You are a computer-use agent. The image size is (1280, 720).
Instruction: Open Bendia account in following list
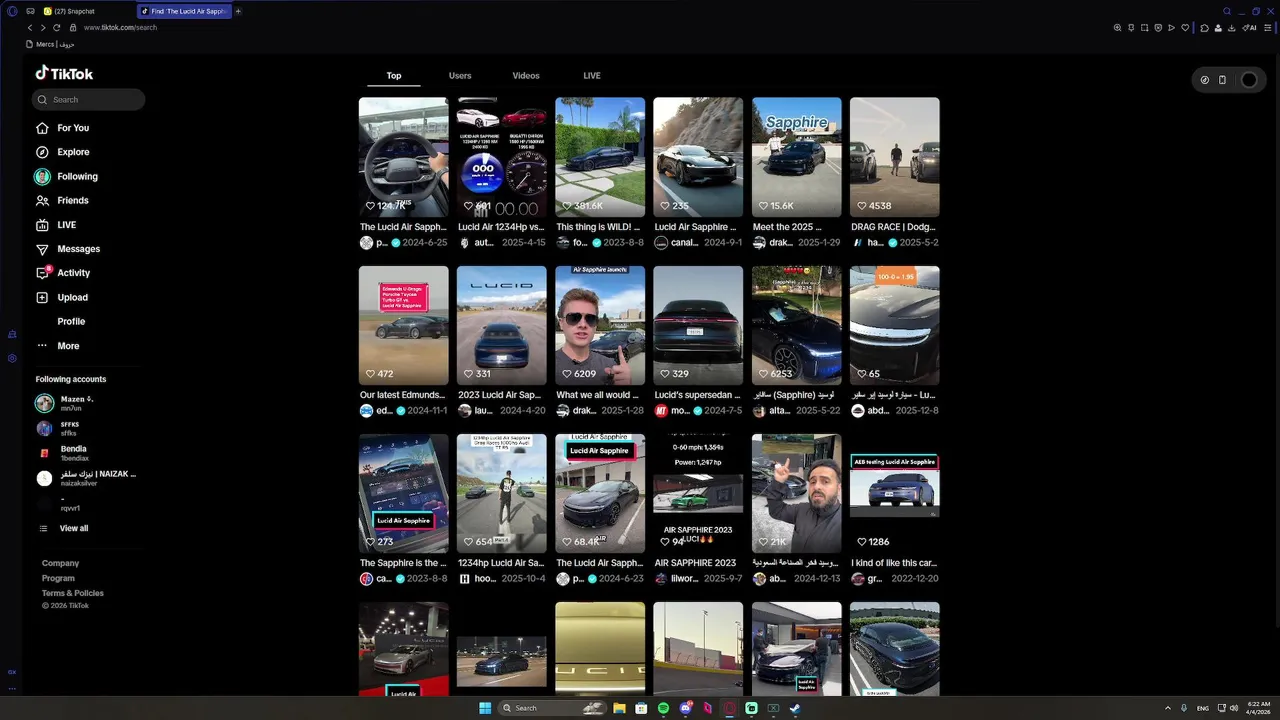click(x=86, y=453)
